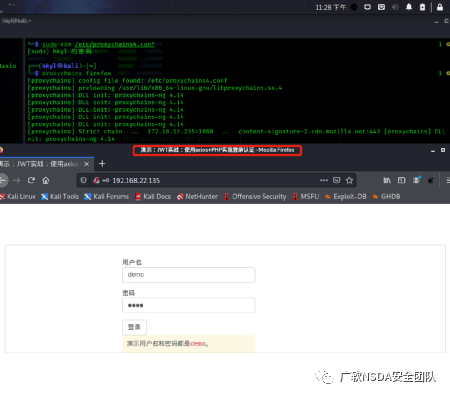The height and width of the screenshot is (397, 450).
Task: Click the lock screen icon in panel
Action: [440, 7]
